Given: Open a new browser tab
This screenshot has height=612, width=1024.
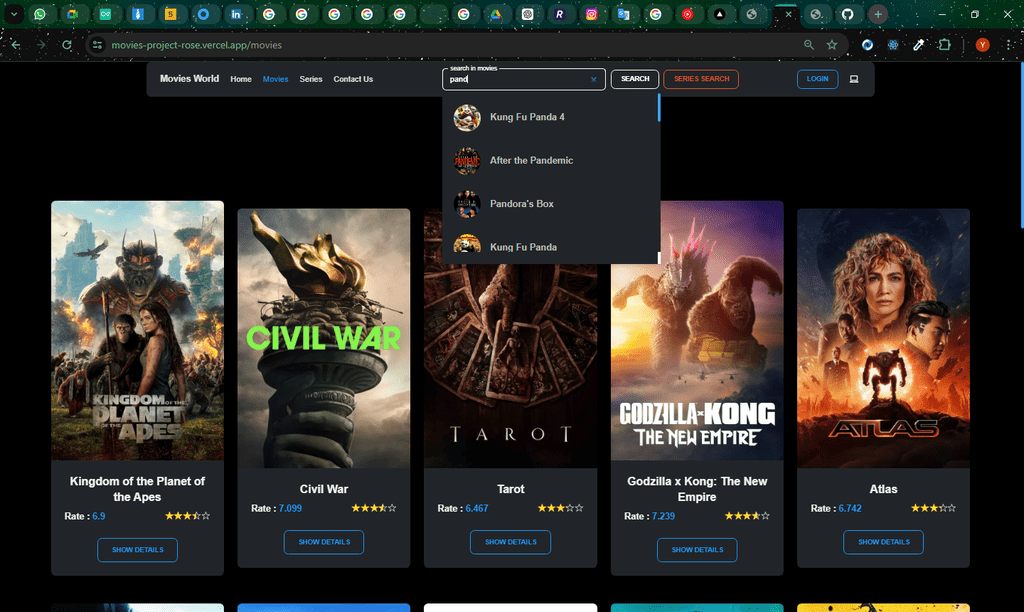Looking at the screenshot, I should [878, 14].
